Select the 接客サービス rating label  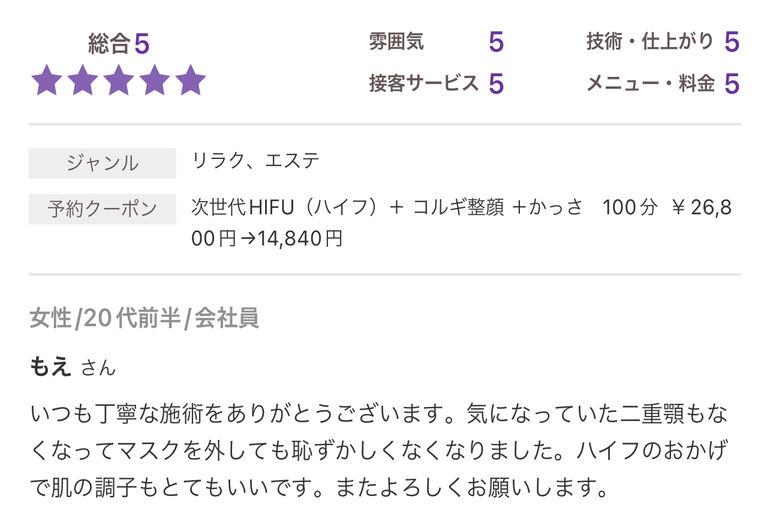(x=424, y=83)
